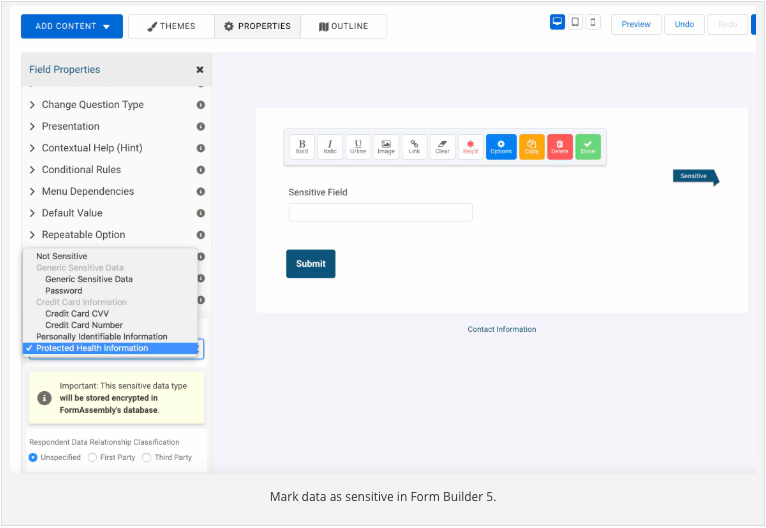Show info icon for Menu Dependencies
Image resolution: width=766 pixels, height=528 pixels.
click(201, 191)
